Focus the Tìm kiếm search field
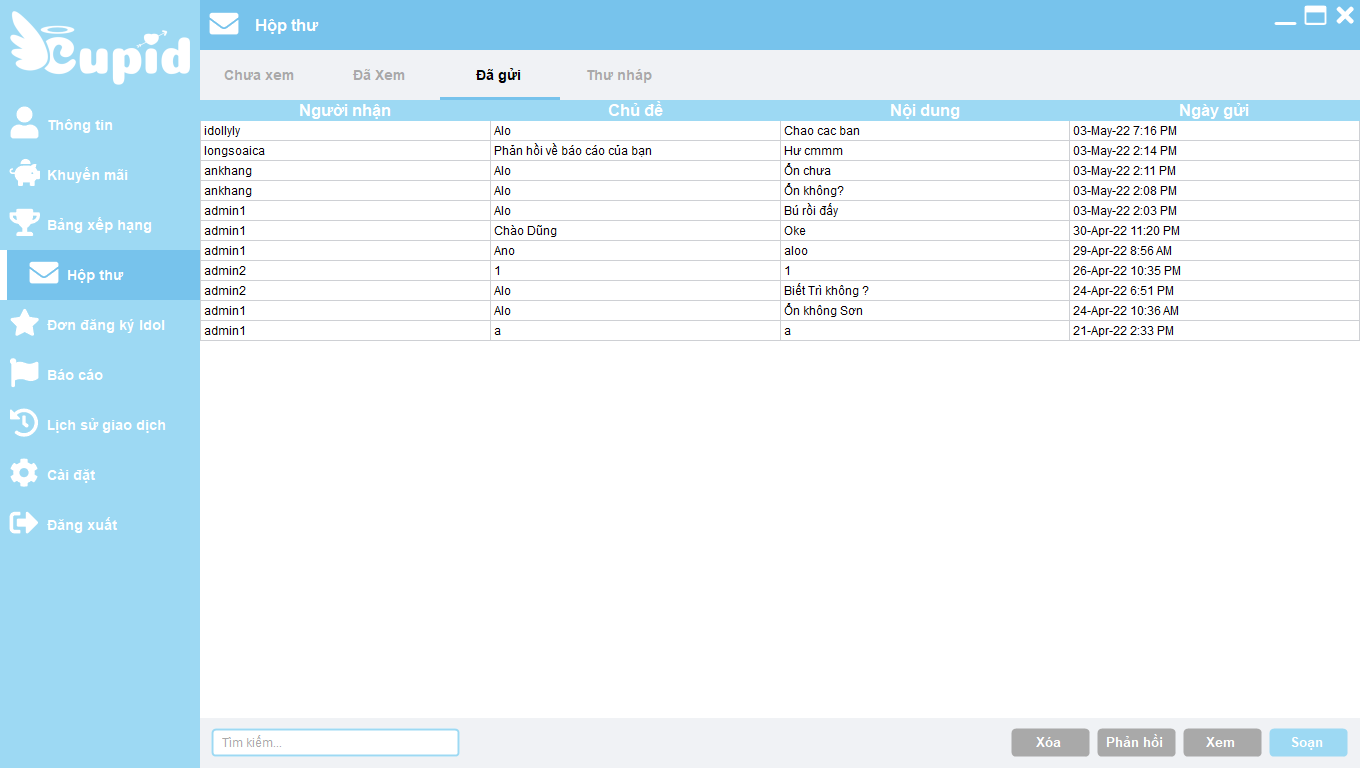 [335, 742]
